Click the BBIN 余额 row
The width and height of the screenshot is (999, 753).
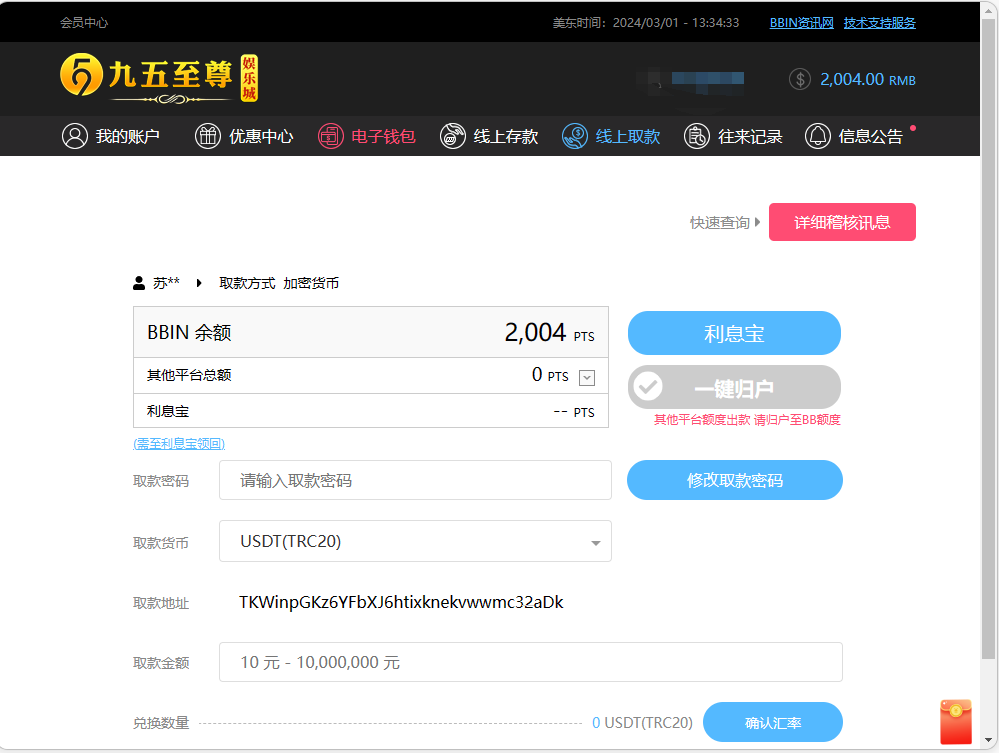pyautogui.click(x=371, y=333)
